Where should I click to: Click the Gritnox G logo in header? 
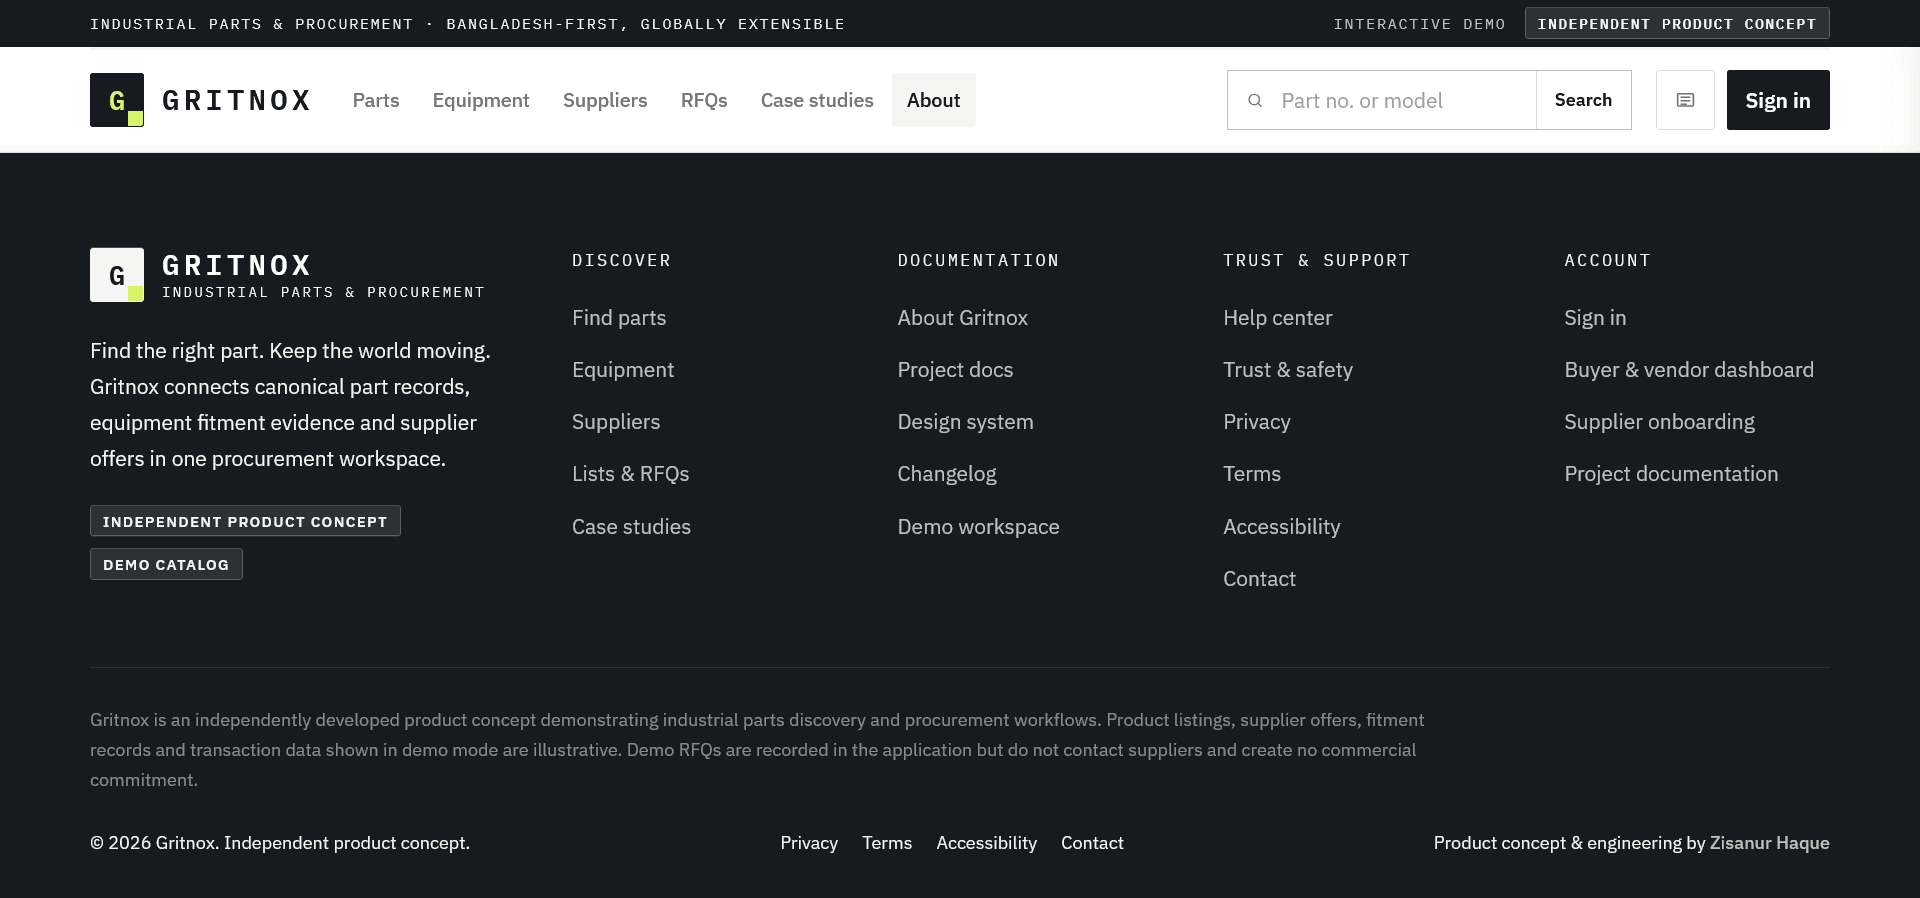[117, 100]
